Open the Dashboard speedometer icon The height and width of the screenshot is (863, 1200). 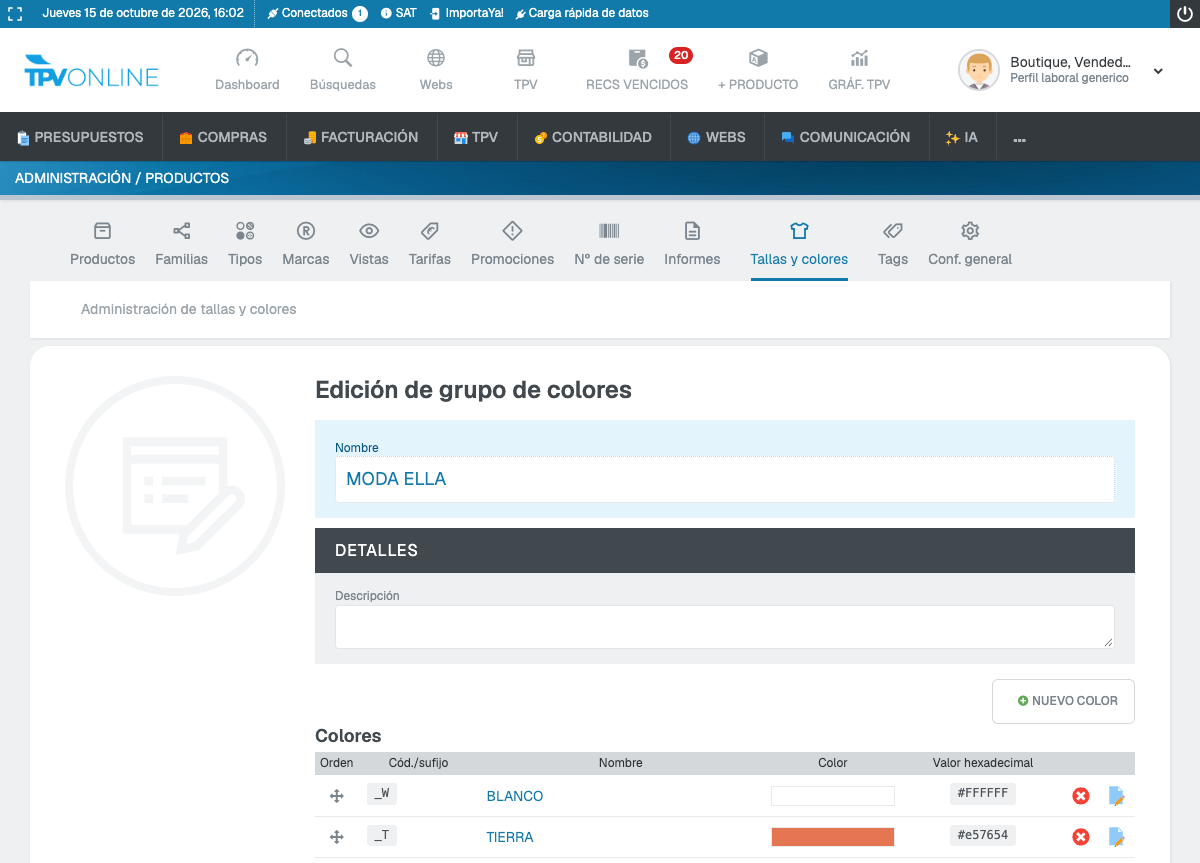(x=247, y=58)
